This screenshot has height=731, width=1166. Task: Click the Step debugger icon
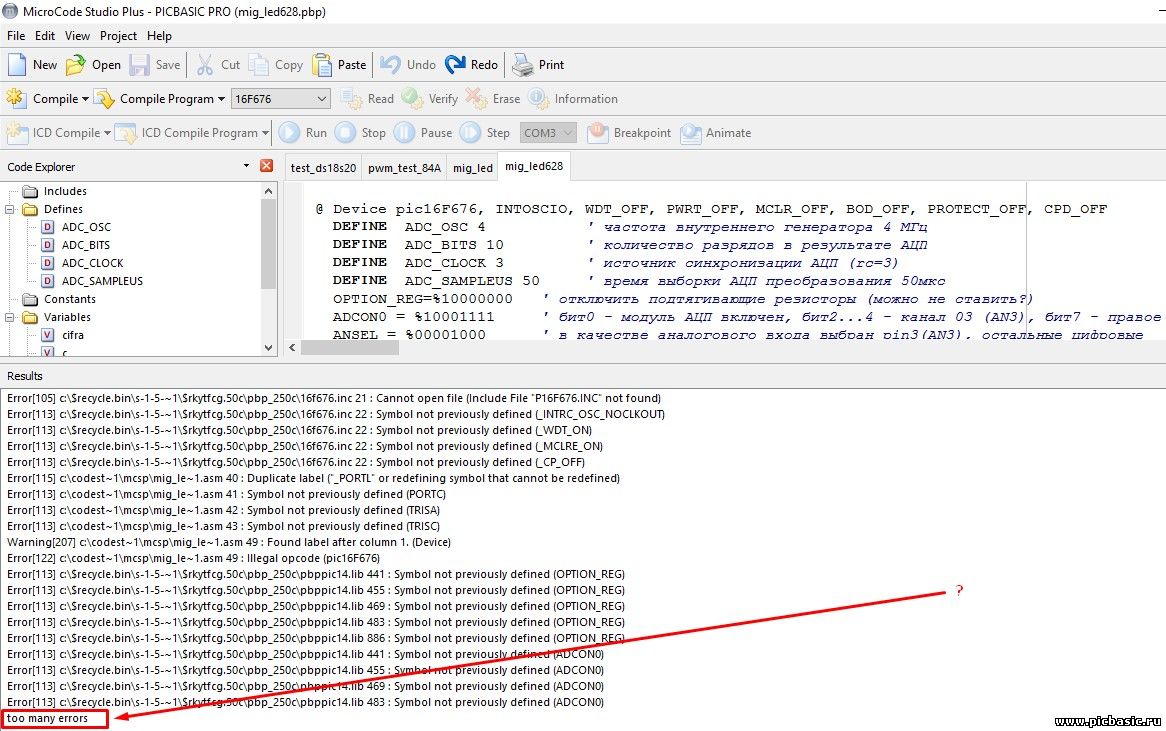click(x=470, y=132)
